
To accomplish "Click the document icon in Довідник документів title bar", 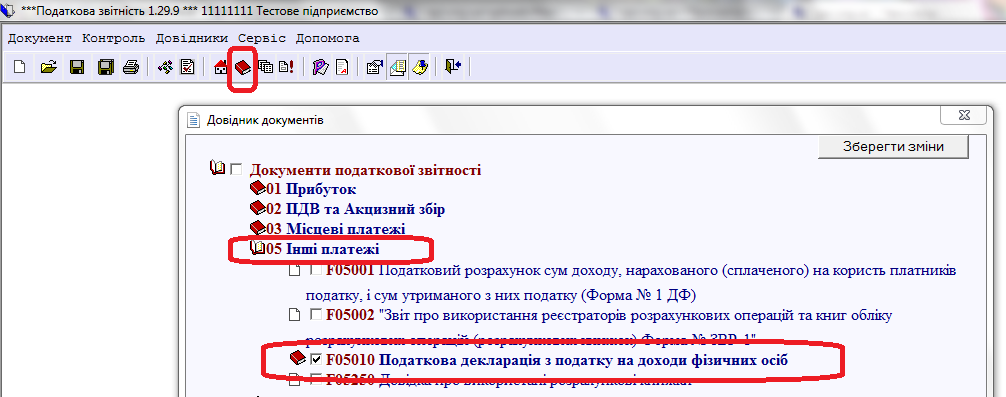I will 193,120.
